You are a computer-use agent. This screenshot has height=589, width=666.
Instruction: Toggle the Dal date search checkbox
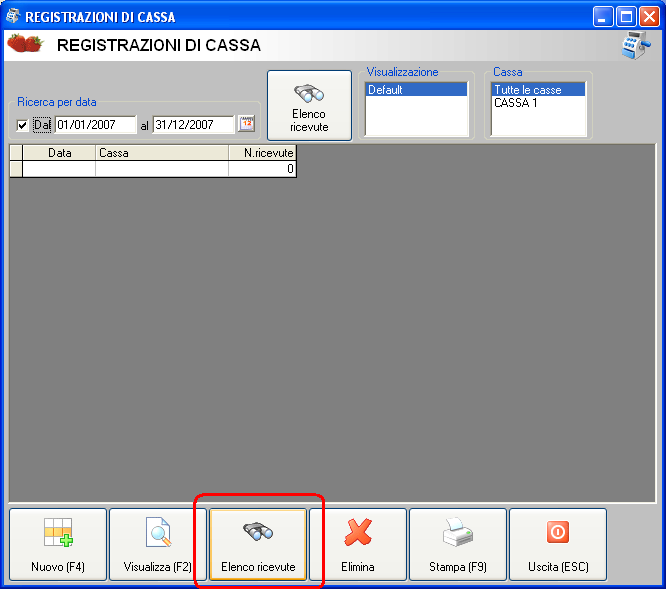pyautogui.click(x=22, y=125)
